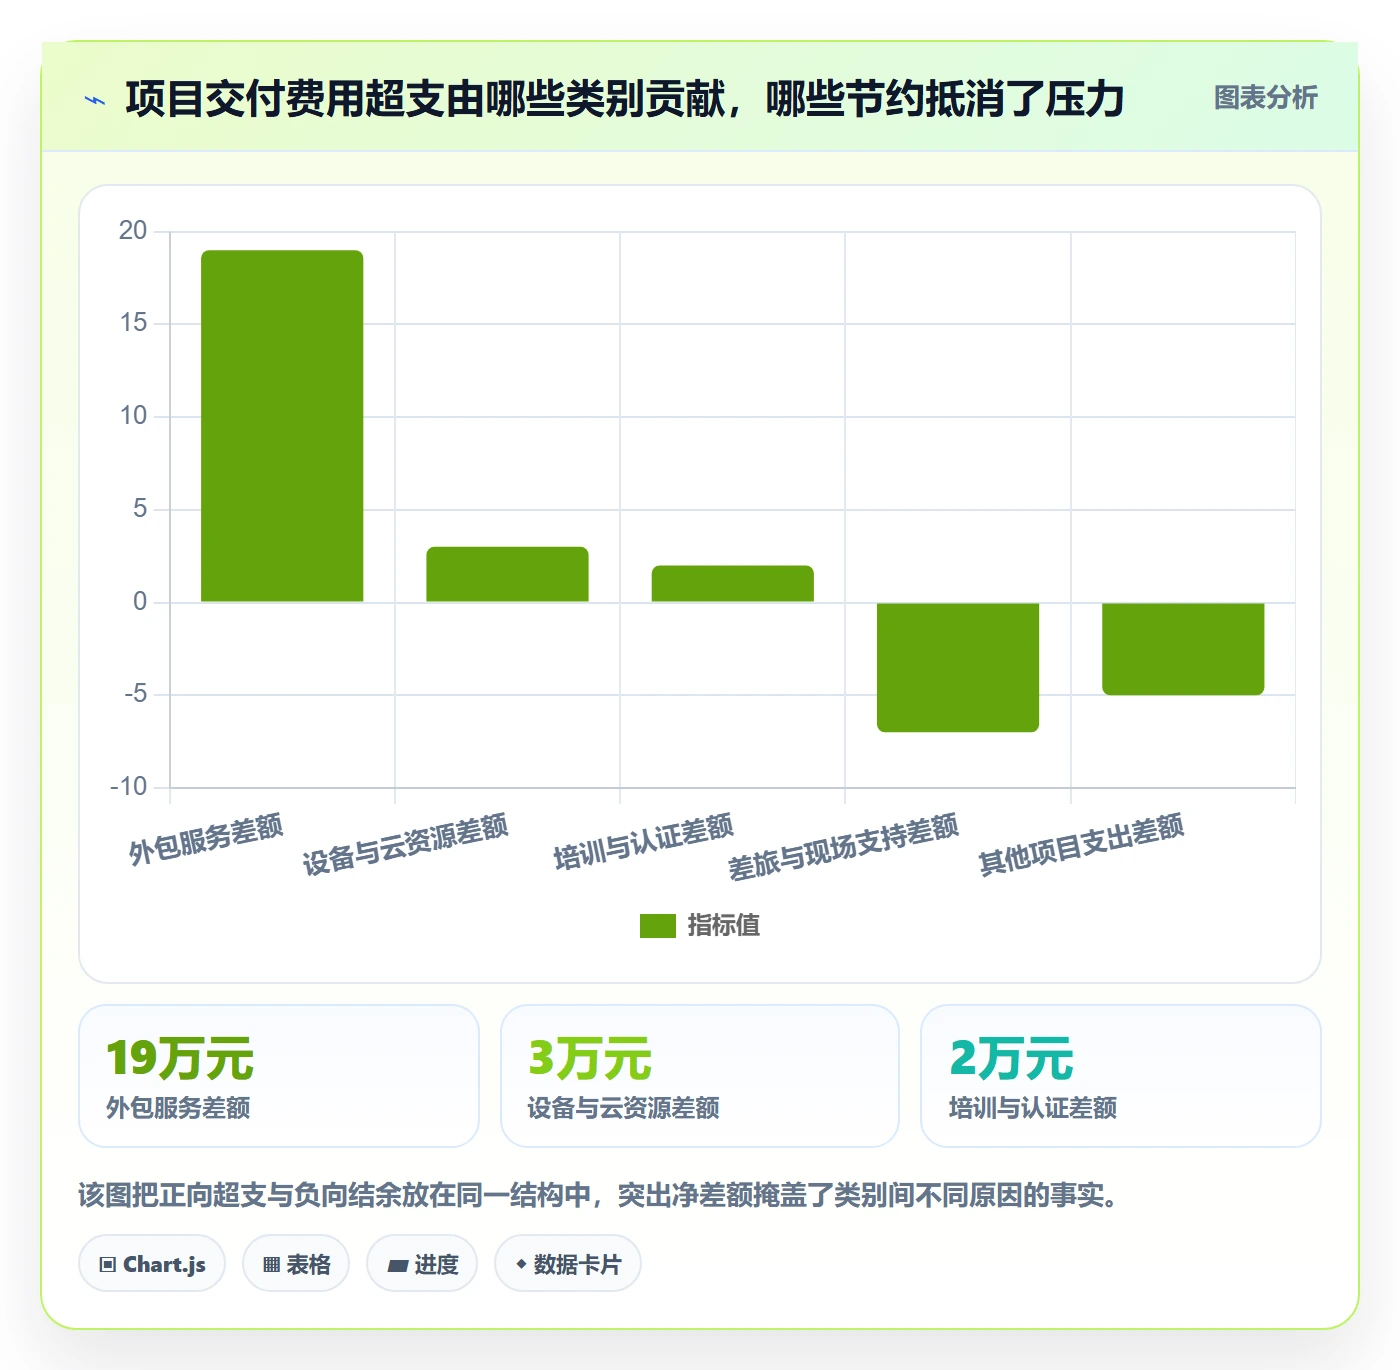Click the summary sentence starting with 该图把正向超支
The height and width of the screenshot is (1370, 1400).
(598, 1195)
